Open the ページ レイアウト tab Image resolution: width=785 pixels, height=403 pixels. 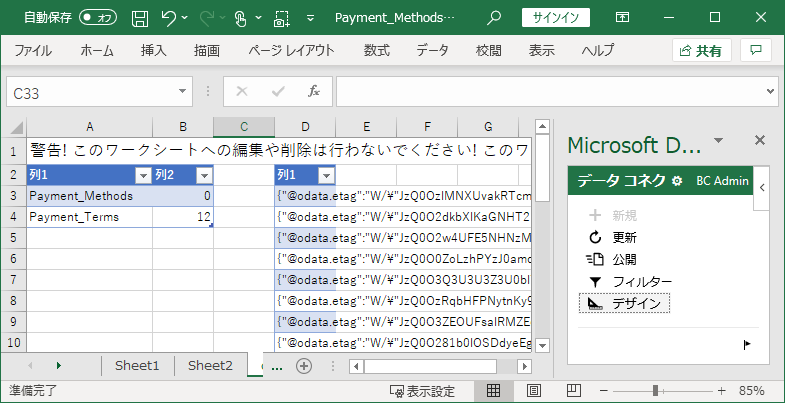[291, 50]
